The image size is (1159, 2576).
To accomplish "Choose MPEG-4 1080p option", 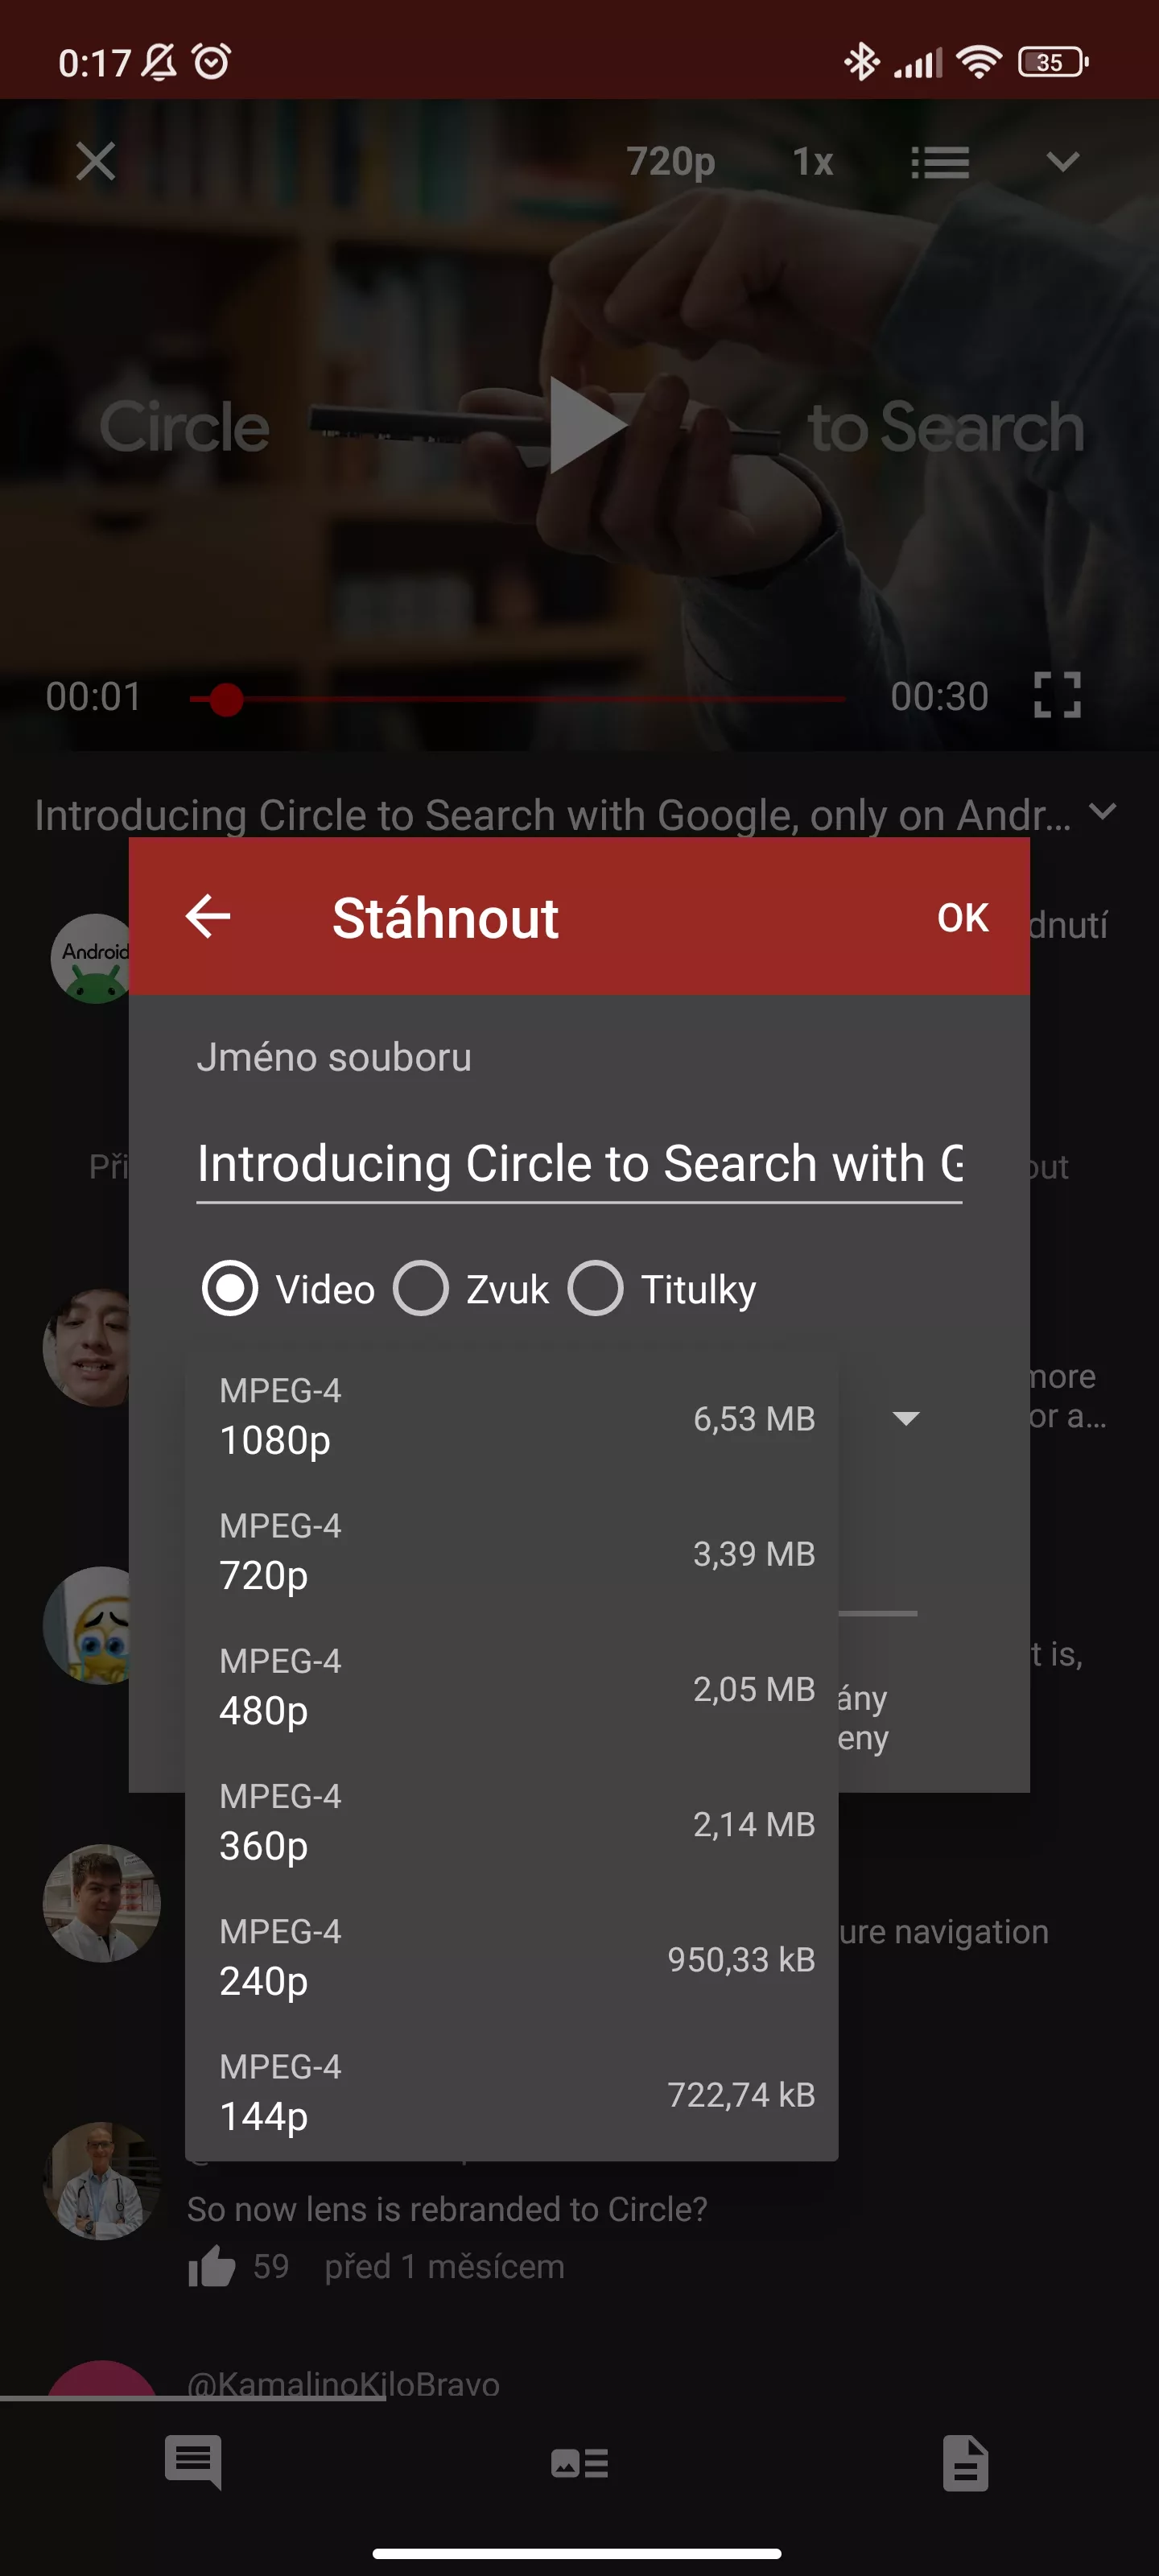I will coord(511,1417).
